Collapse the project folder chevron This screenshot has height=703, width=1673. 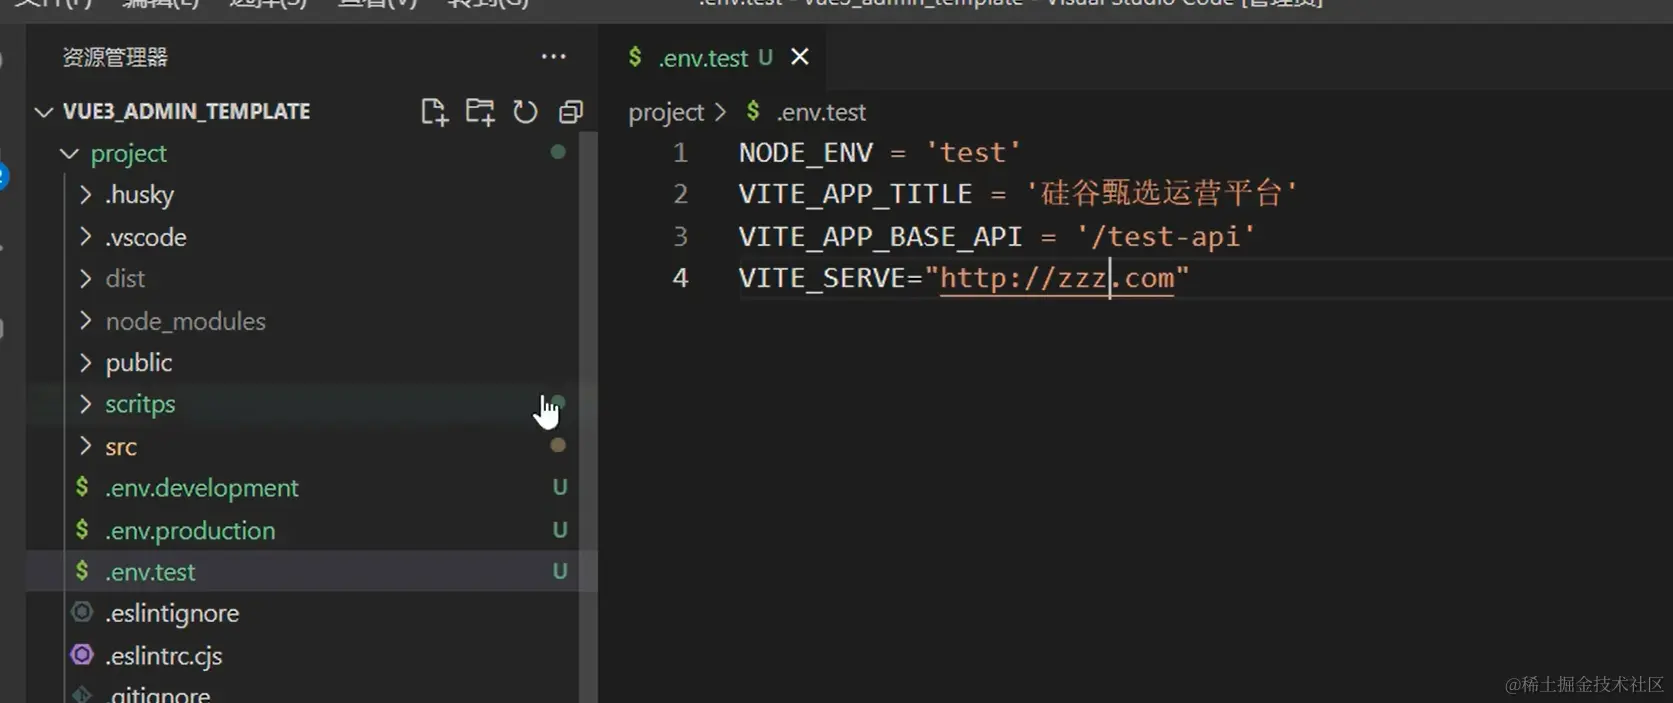coord(69,154)
